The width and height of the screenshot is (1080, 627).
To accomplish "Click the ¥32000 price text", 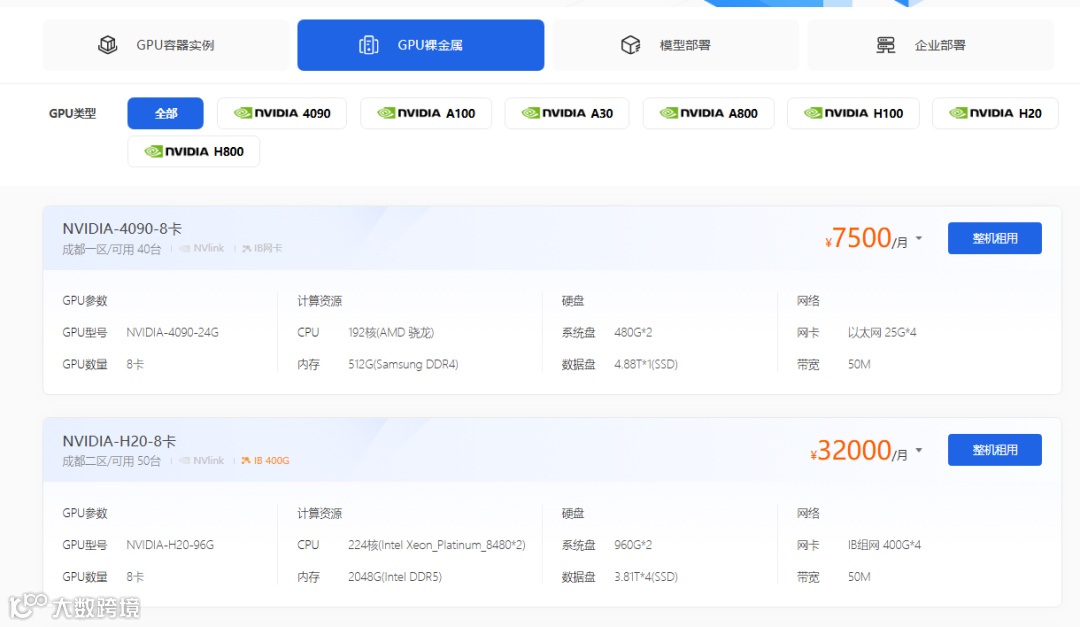I will tap(851, 451).
